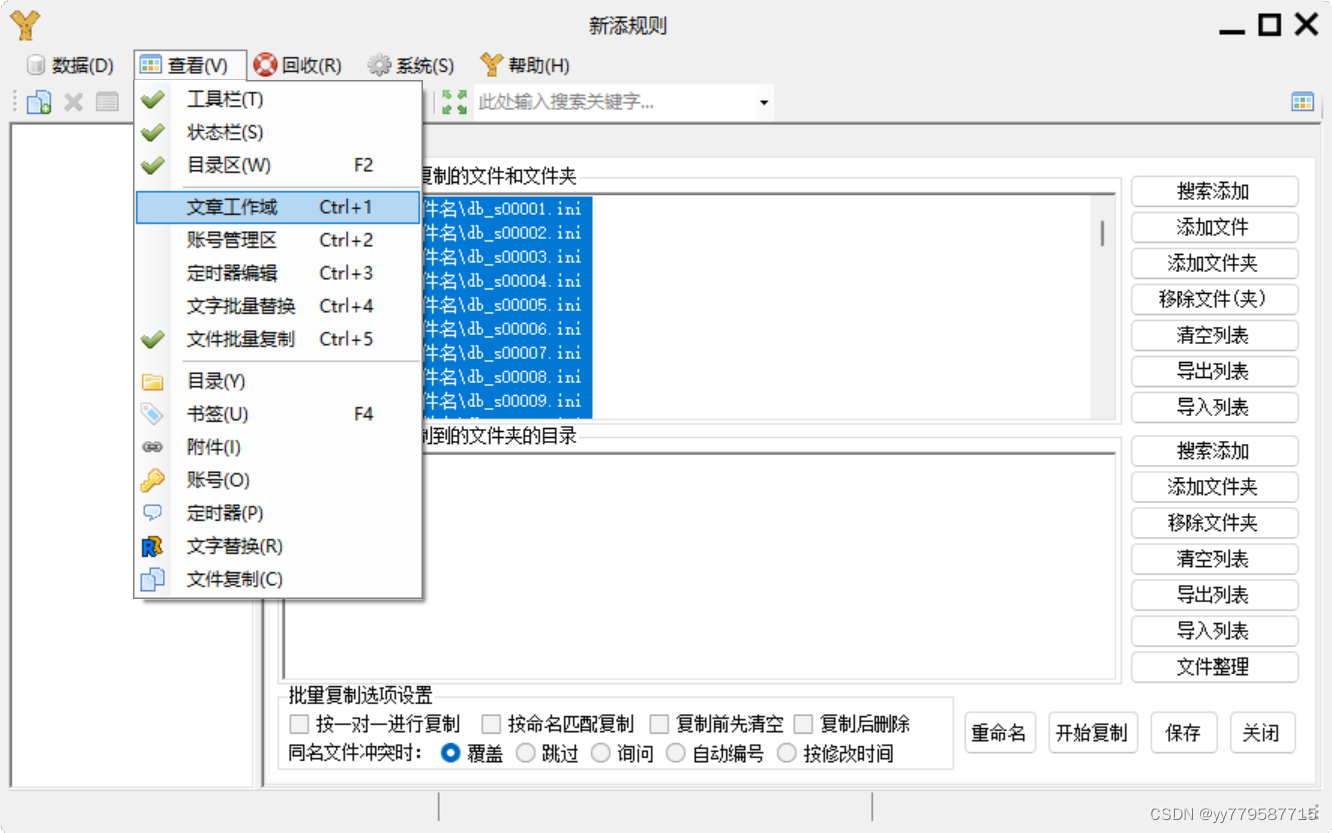Click the folder icon beside 目录(Y)
This screenshot has width=1332, height=833.
(152, 381)
